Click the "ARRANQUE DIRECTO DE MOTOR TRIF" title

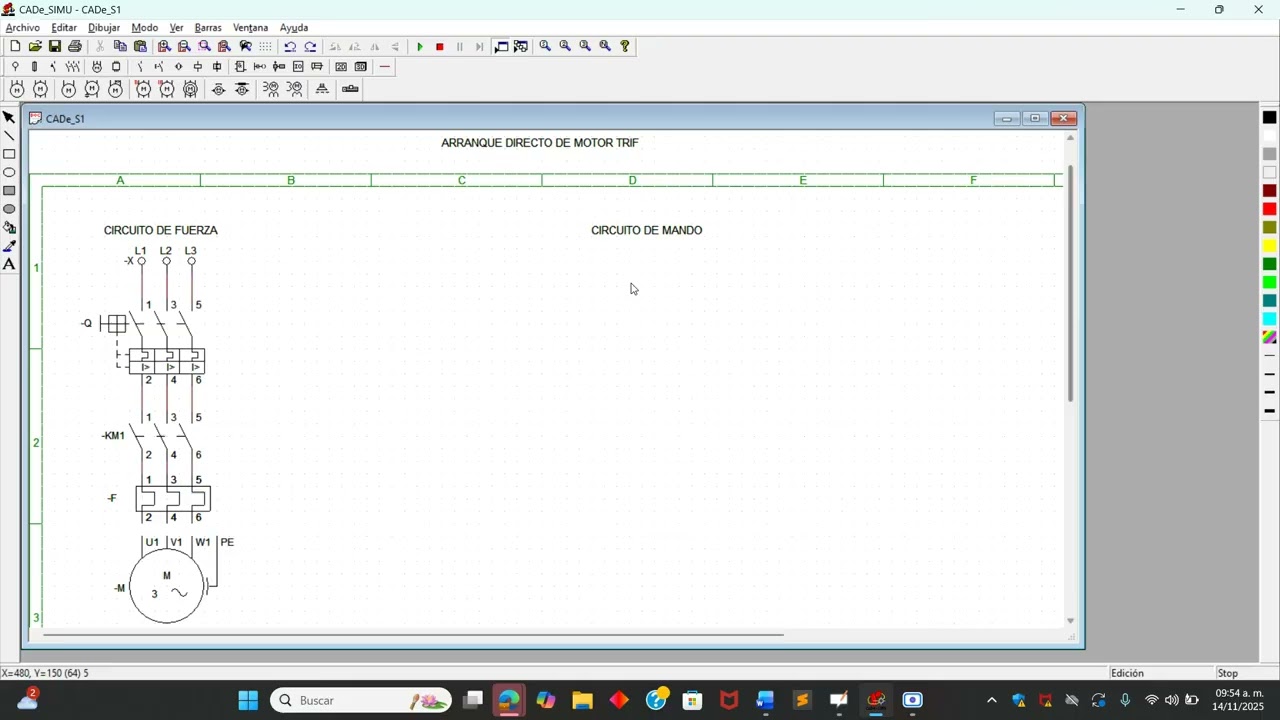539,143
